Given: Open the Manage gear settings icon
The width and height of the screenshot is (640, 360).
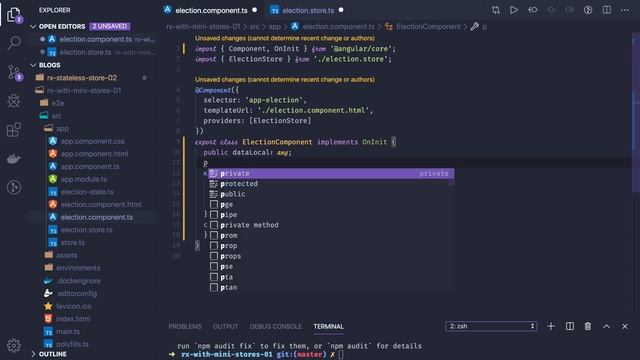Looking at the screenshot, I should click(x=14, y=345).
